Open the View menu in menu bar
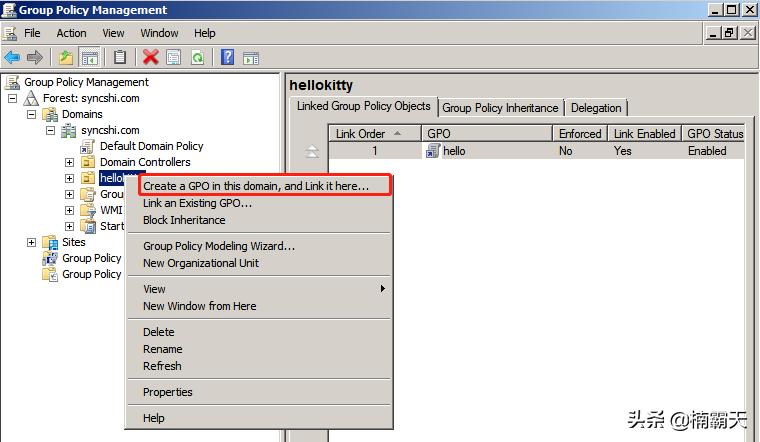 click(113, 33)
